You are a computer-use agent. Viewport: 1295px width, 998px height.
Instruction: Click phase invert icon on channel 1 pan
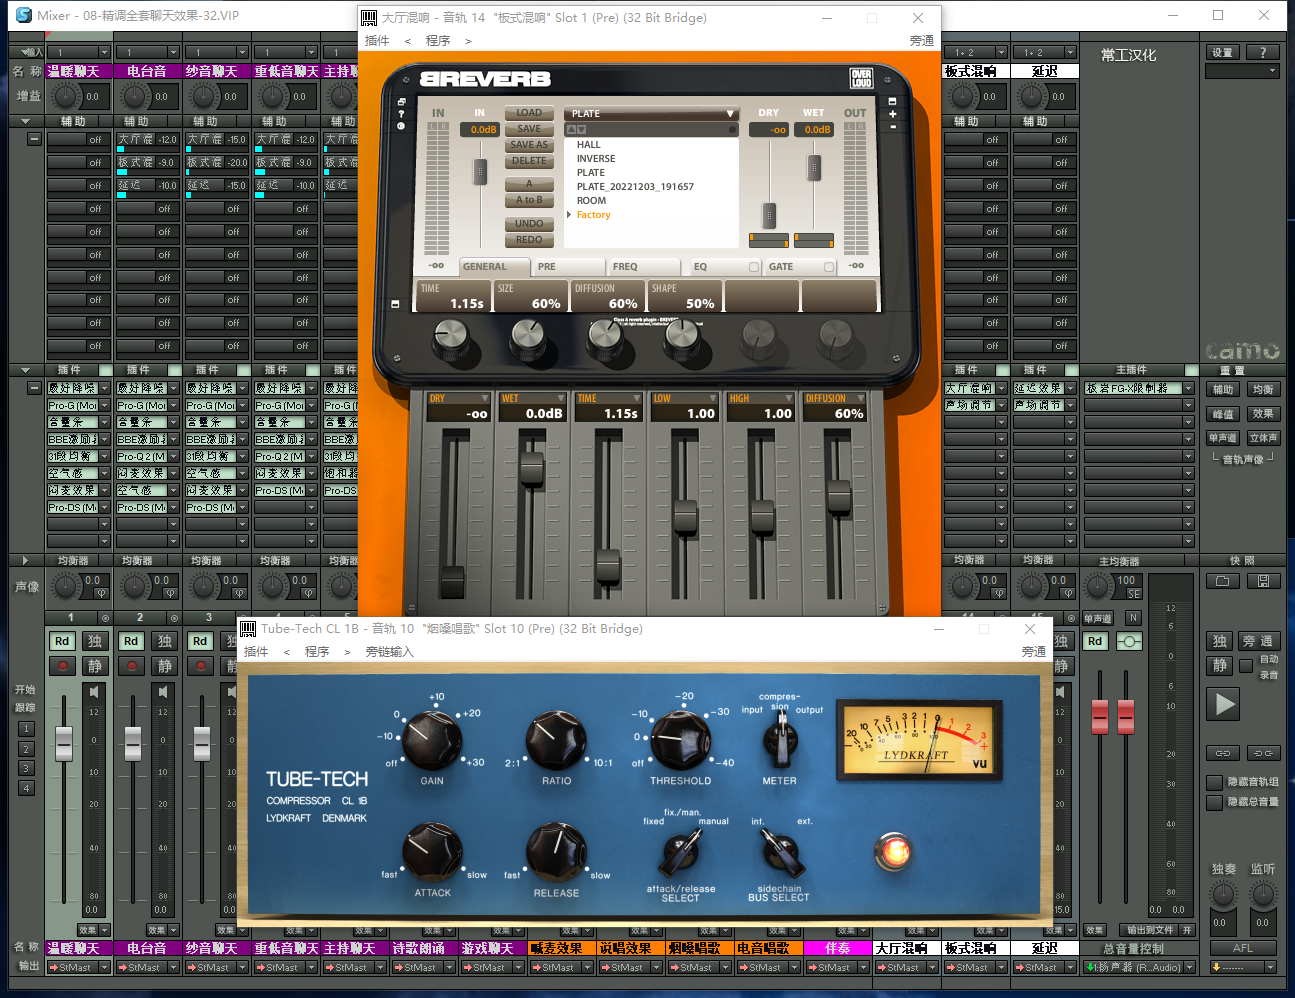pyautogui.click(x=100, y=593)
